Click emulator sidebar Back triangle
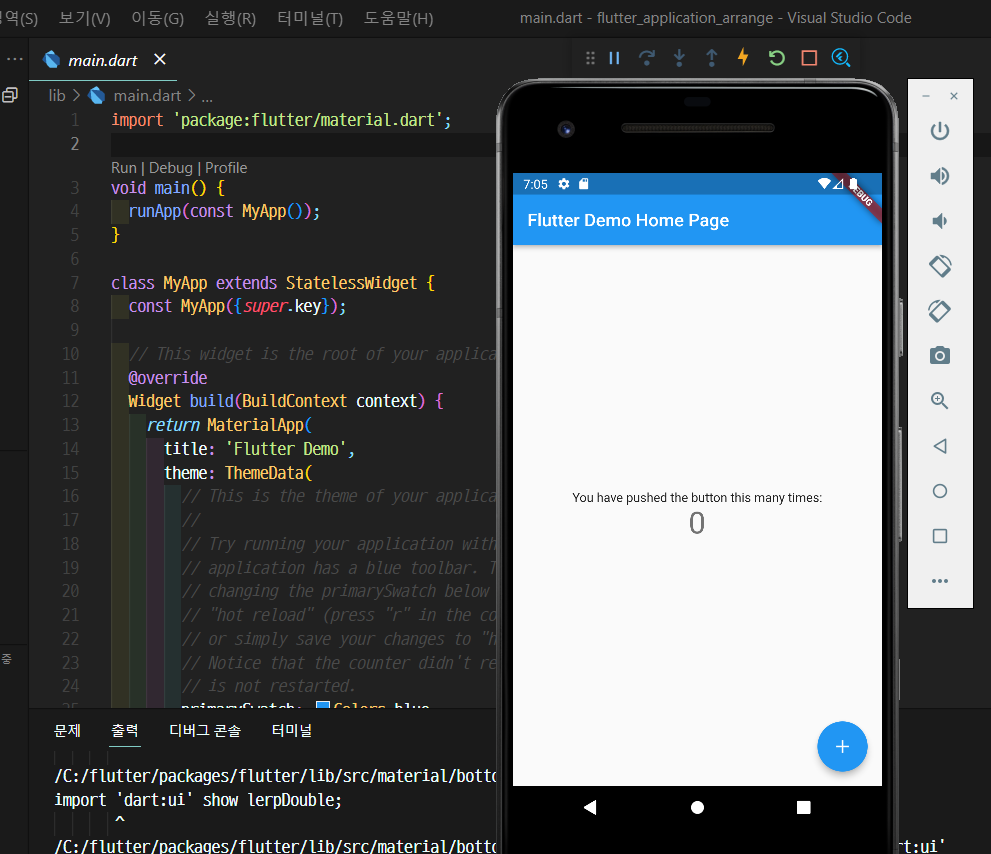 (x=940, y=446)
